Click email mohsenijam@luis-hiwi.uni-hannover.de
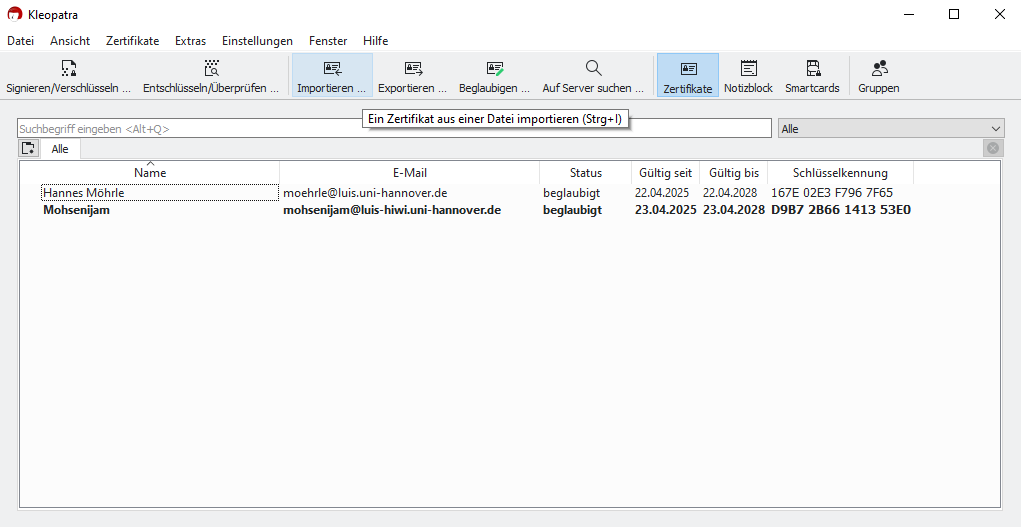This screenshot has height=527, width=1021. tap(392, 210)
